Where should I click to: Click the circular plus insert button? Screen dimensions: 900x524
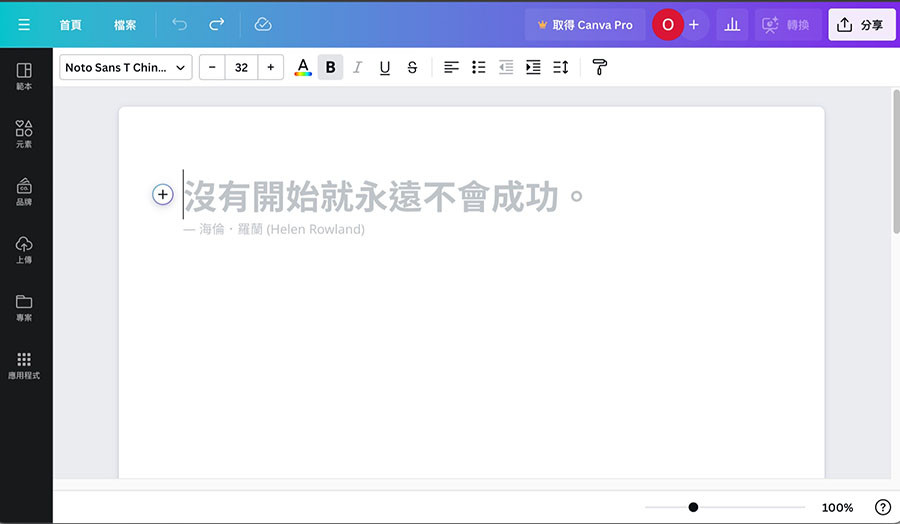click(x=162, y=195)
